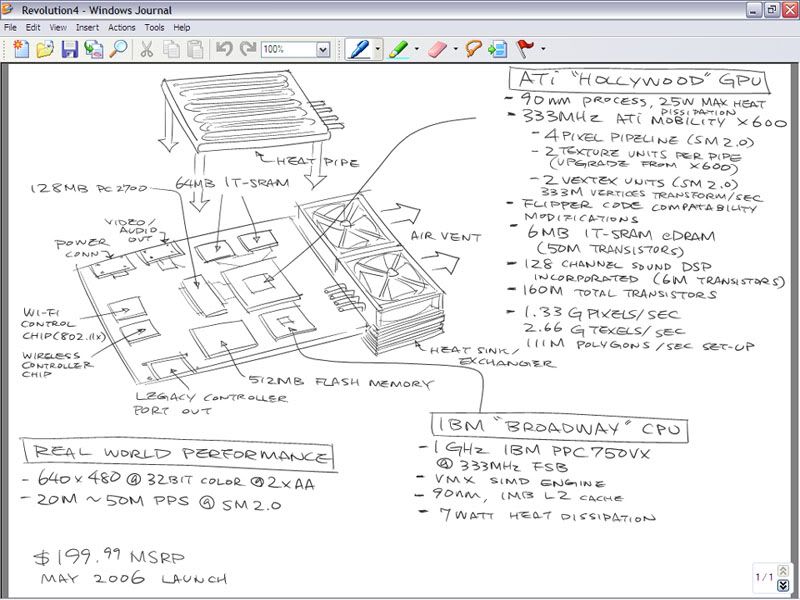Create a new note with New Note icon
Image resolution: width=800 pixels, height=600 pixels.
[x=21, y=49]
